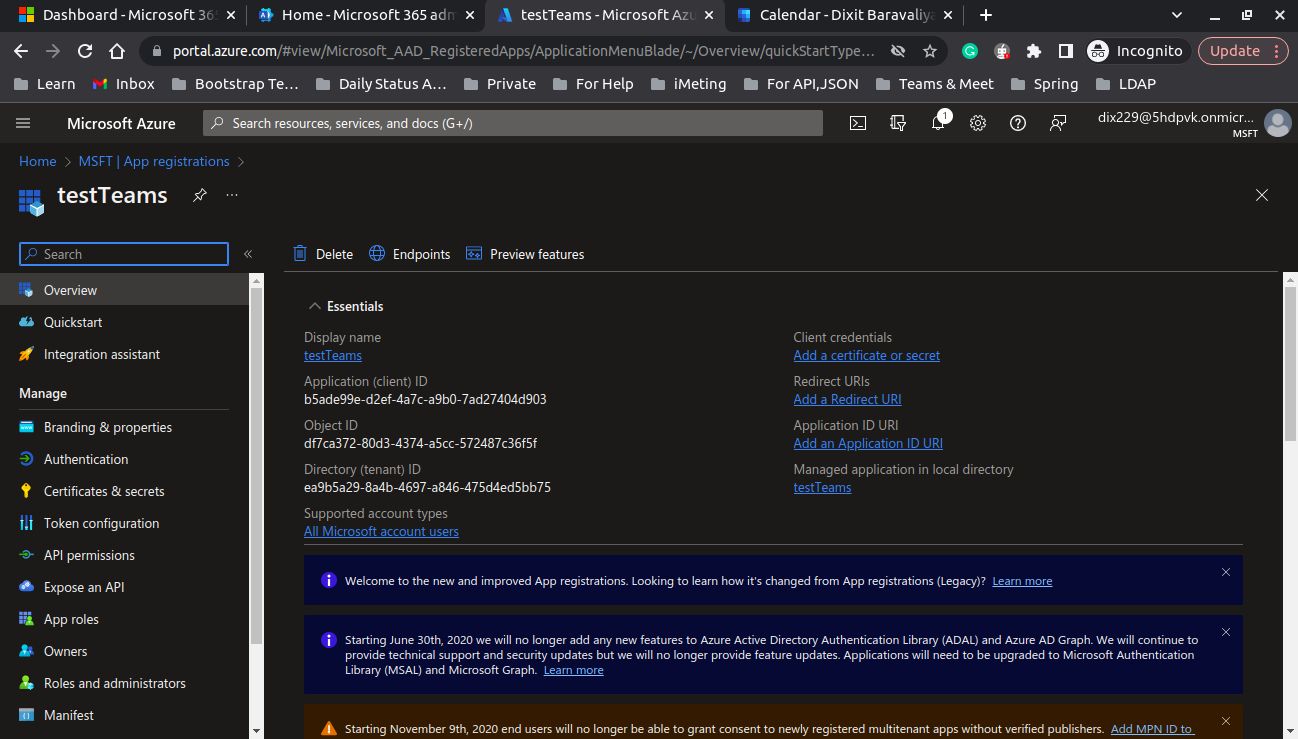Switch to the Calendar browser tab
Viewport: 1298px width, 739px height.
(844, 15)
